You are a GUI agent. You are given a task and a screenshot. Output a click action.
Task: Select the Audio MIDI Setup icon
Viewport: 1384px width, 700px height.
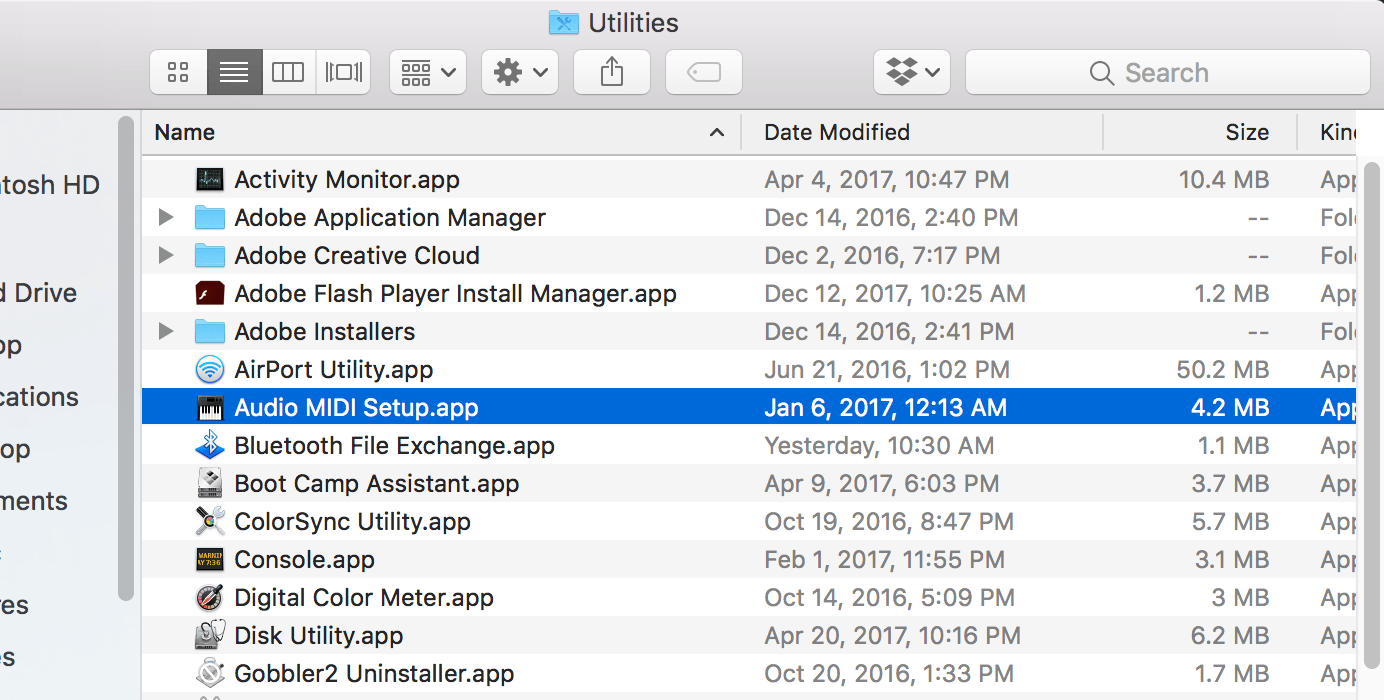point(210,408)
